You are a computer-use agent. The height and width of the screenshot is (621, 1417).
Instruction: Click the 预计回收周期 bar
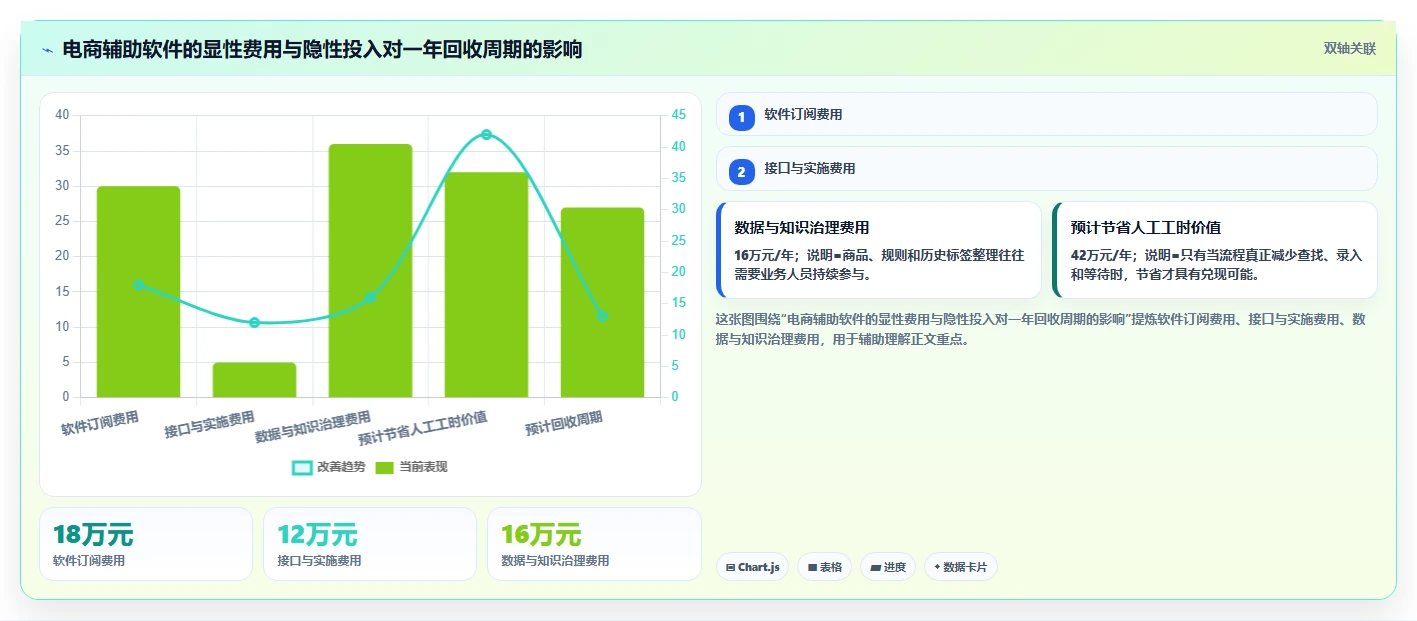pos(602,302)
